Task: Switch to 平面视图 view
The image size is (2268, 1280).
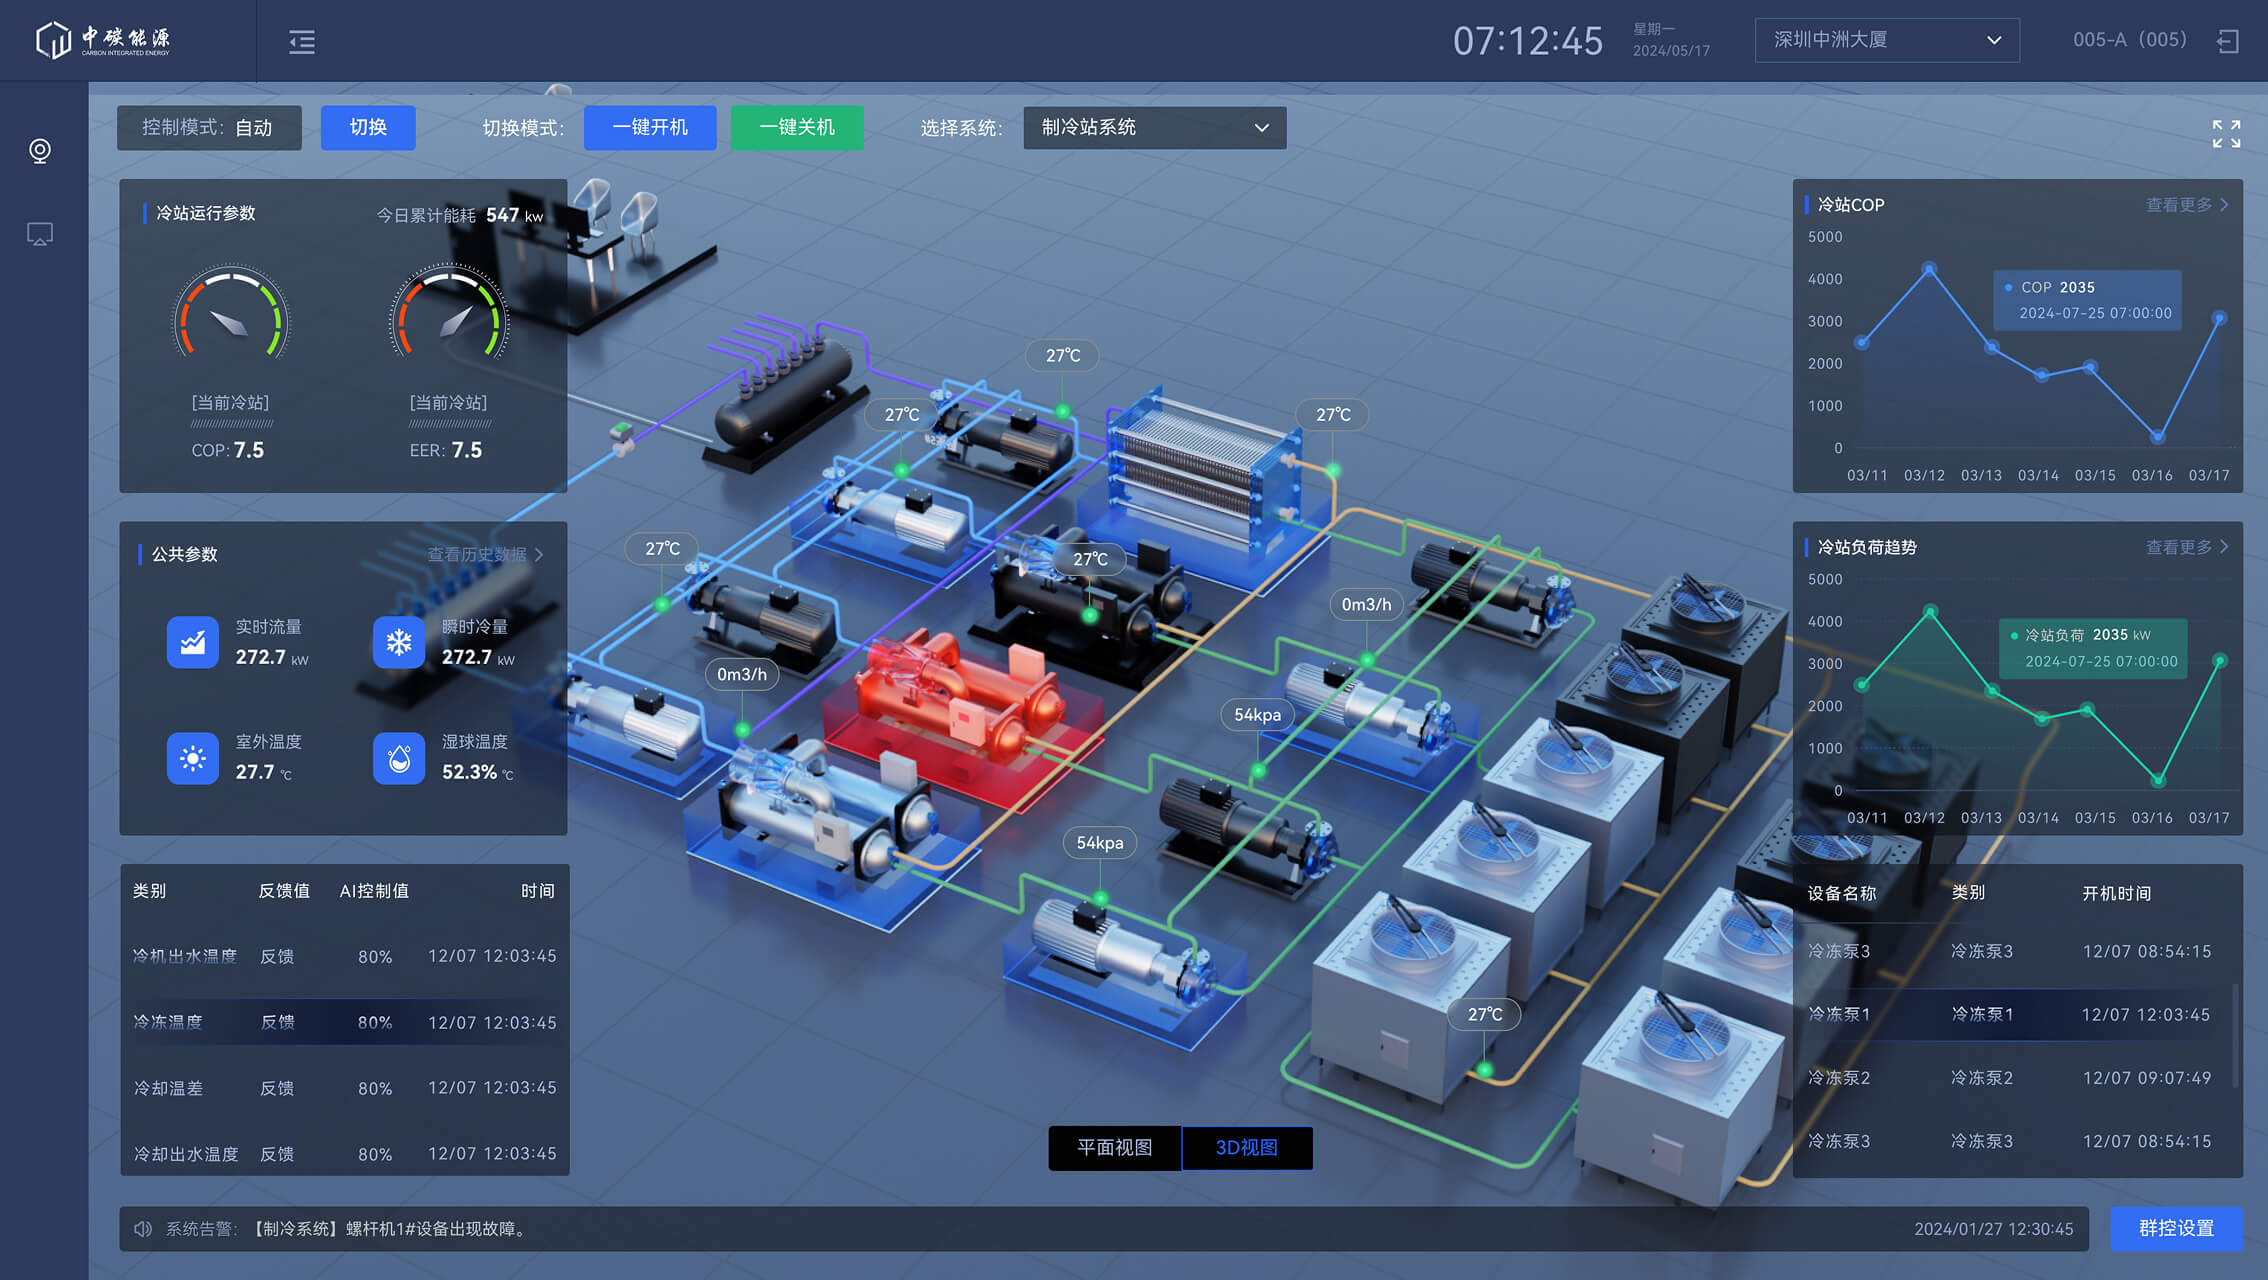Action: tap(1114, 1148)
